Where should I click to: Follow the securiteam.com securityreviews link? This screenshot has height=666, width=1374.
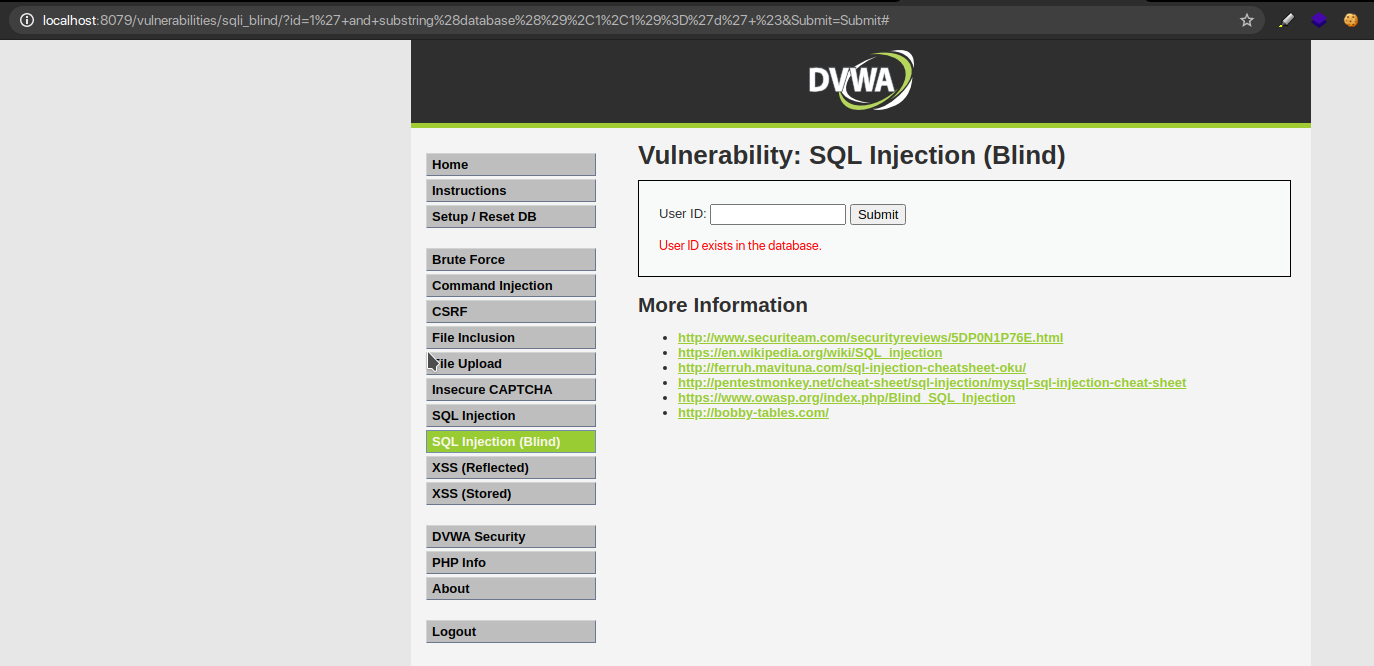(x=870, y=338)
